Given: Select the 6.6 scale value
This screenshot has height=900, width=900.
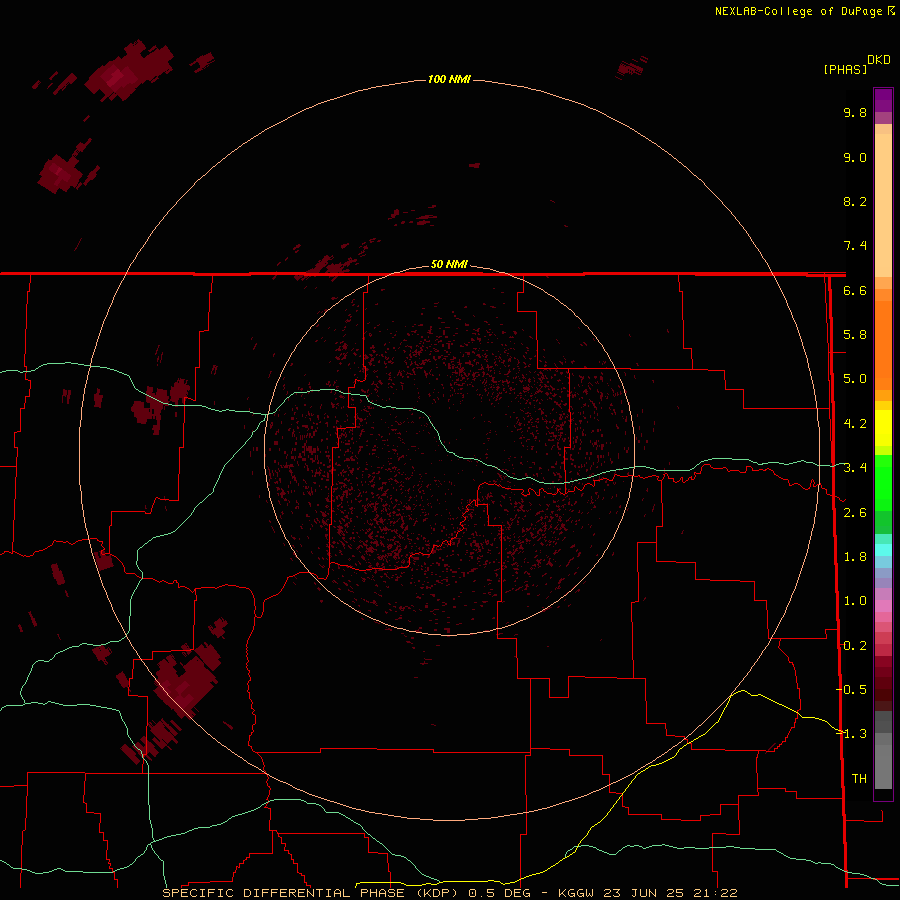Looking at the screenshot, I should click(855, 290).
